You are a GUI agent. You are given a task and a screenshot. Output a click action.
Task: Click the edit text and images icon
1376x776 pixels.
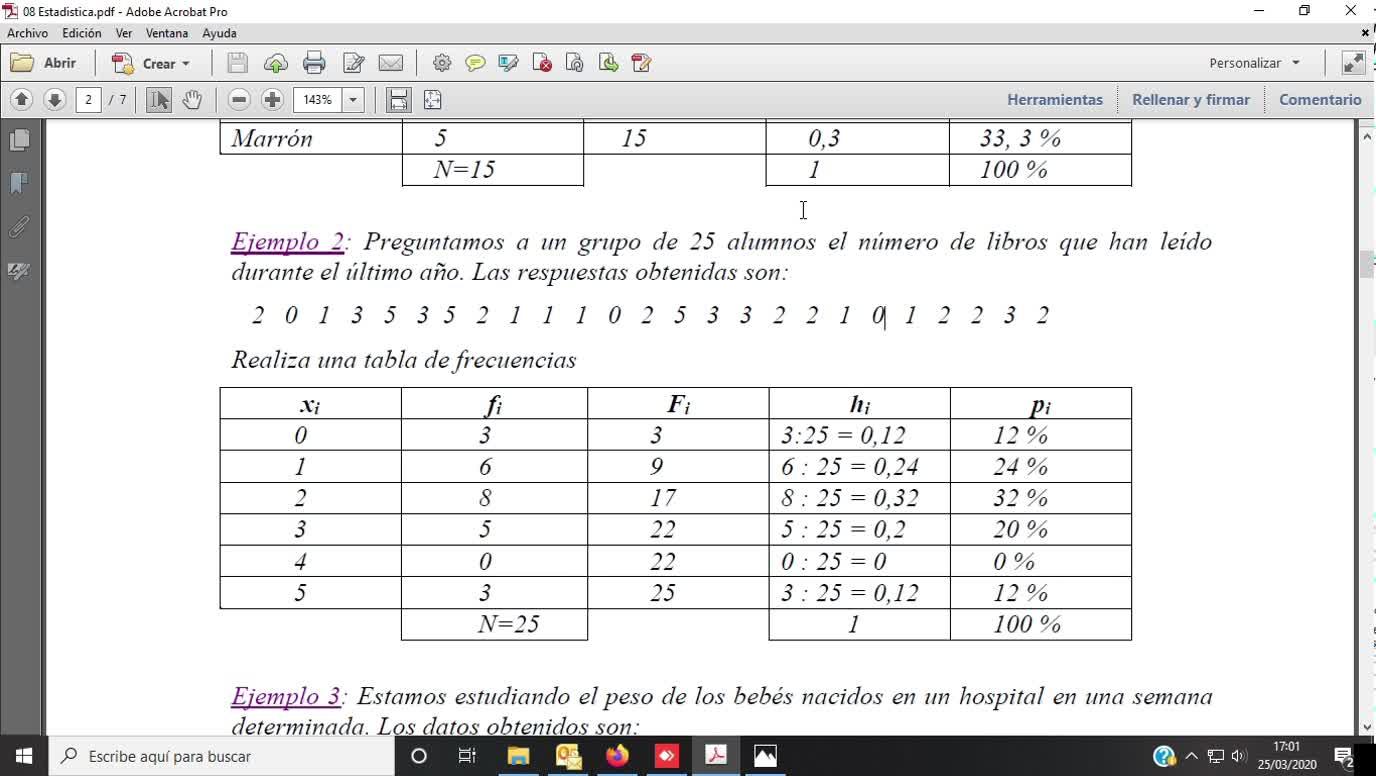353,63
